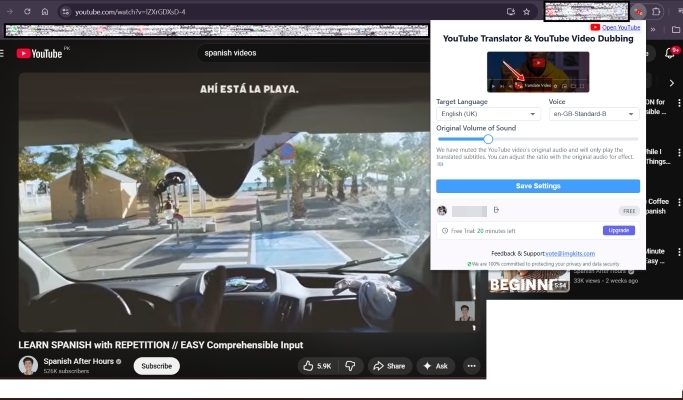Open options menu for 'Minute Easy' video
Screen dimensions: 683x400
[x=679, y=252]
